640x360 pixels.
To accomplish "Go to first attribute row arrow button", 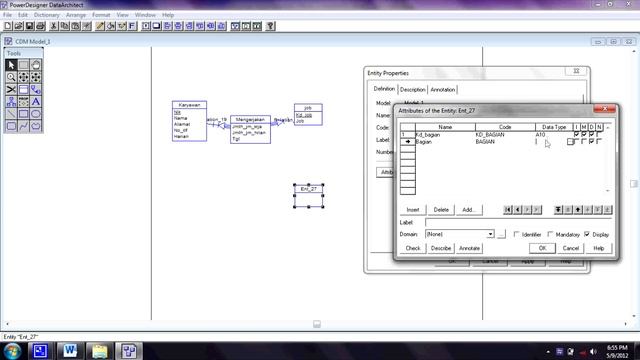I will [508, 209].
